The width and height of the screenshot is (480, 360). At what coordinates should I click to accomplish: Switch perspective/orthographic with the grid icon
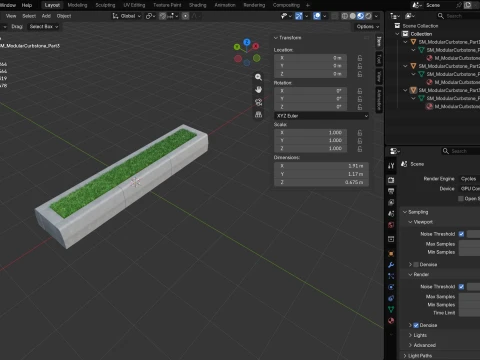(258, 114)
